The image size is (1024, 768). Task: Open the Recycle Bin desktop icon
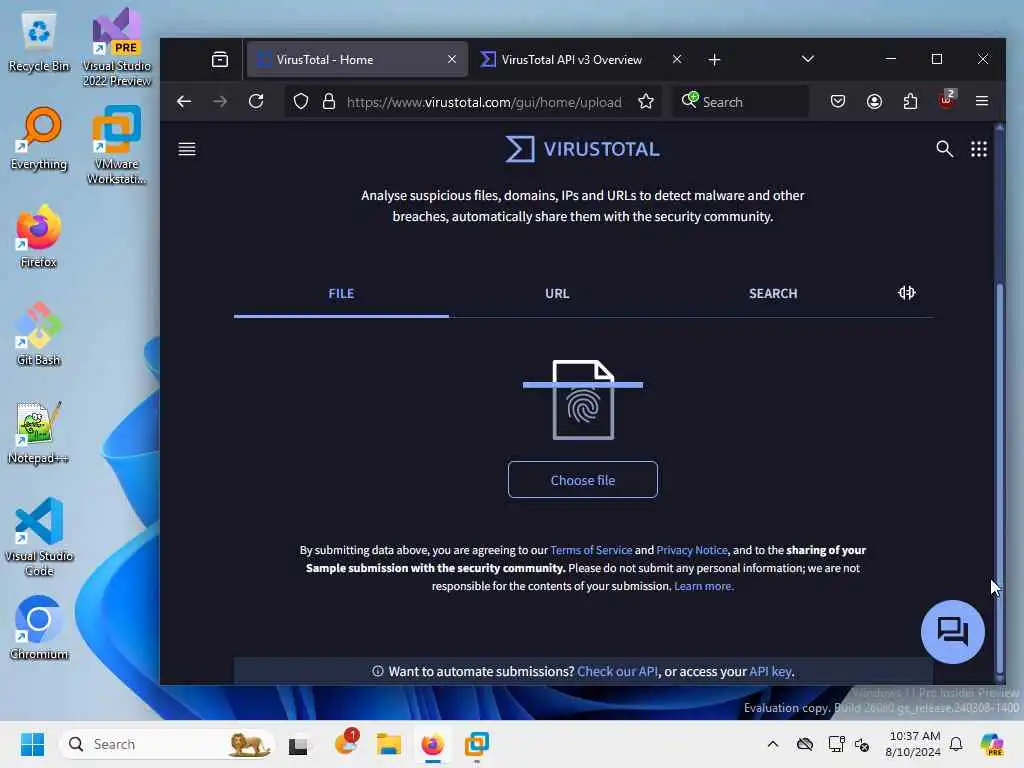pos(39,42)
